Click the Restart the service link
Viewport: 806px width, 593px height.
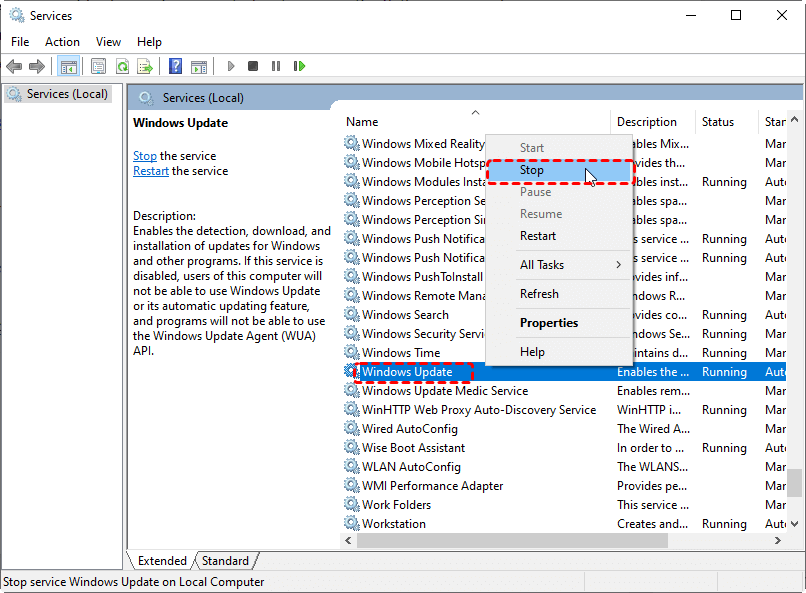tap(151, 171)
